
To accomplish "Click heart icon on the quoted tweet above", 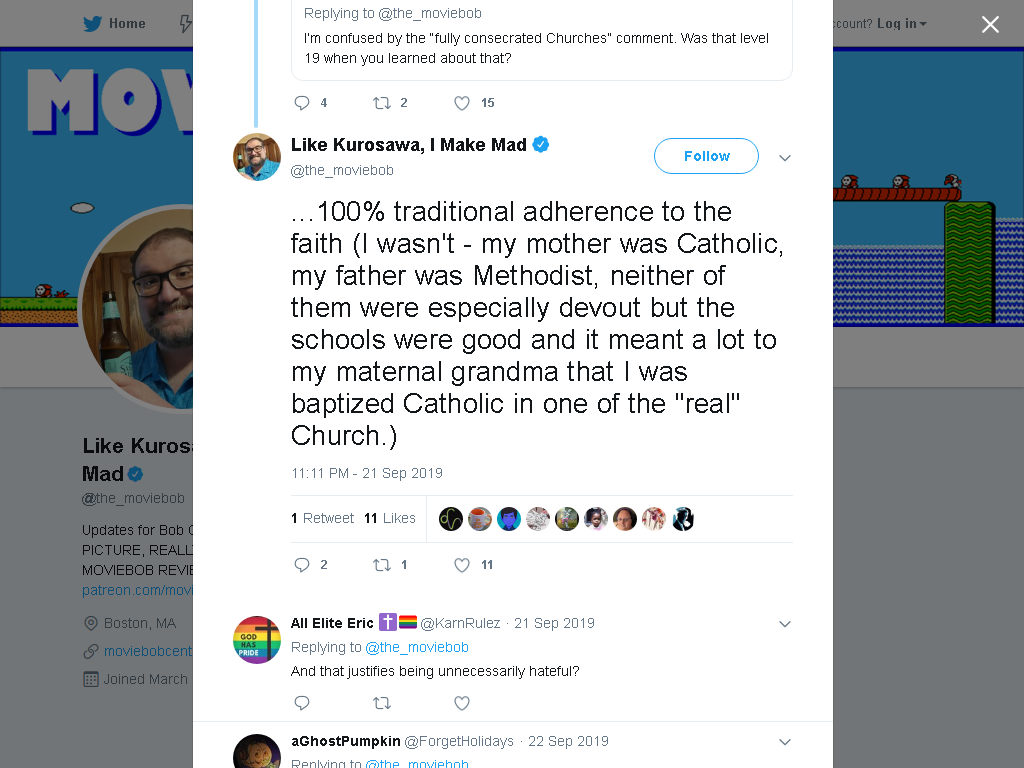I will 462,103.
